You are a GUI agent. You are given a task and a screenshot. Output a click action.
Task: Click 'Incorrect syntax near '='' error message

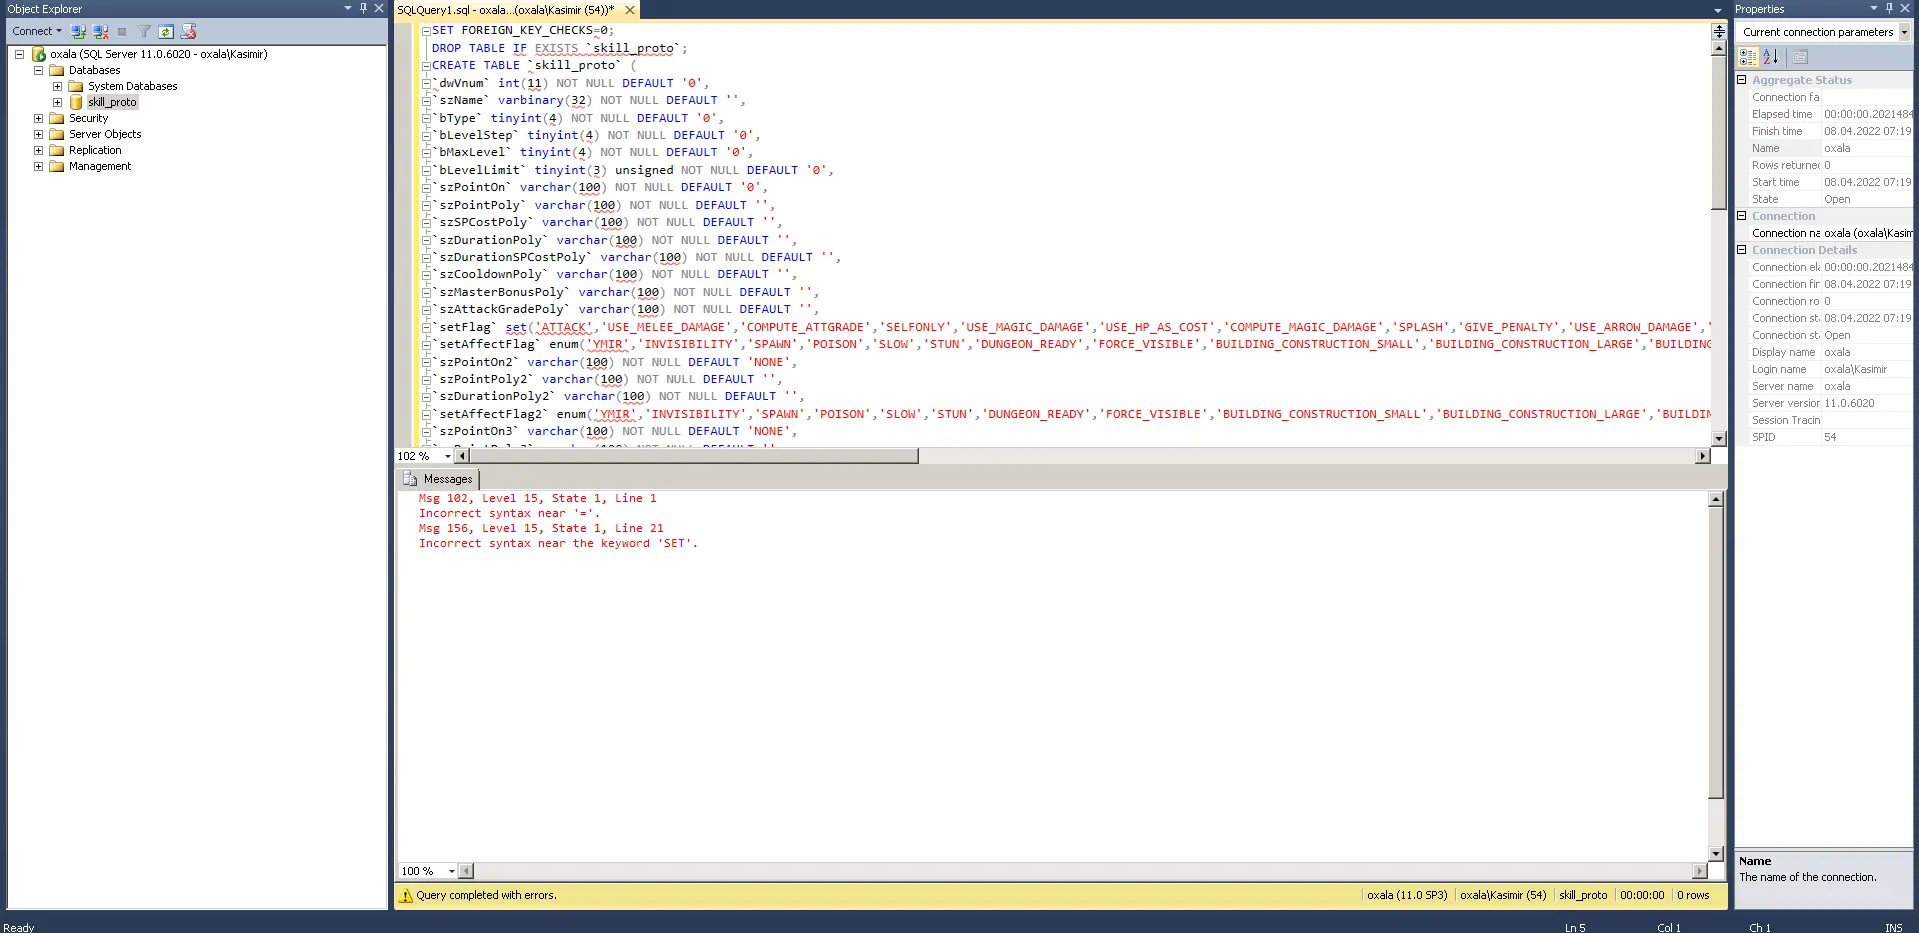(x=509, y=513)
